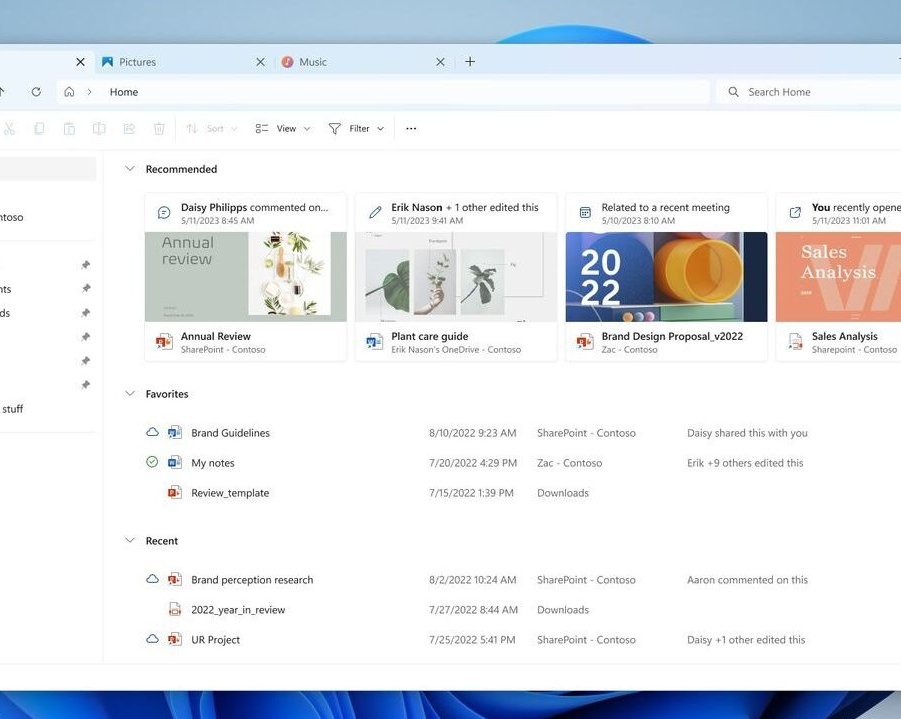Click the Word icon beside Plant care guide
901x719 pixels.
[x=375, y=342]
